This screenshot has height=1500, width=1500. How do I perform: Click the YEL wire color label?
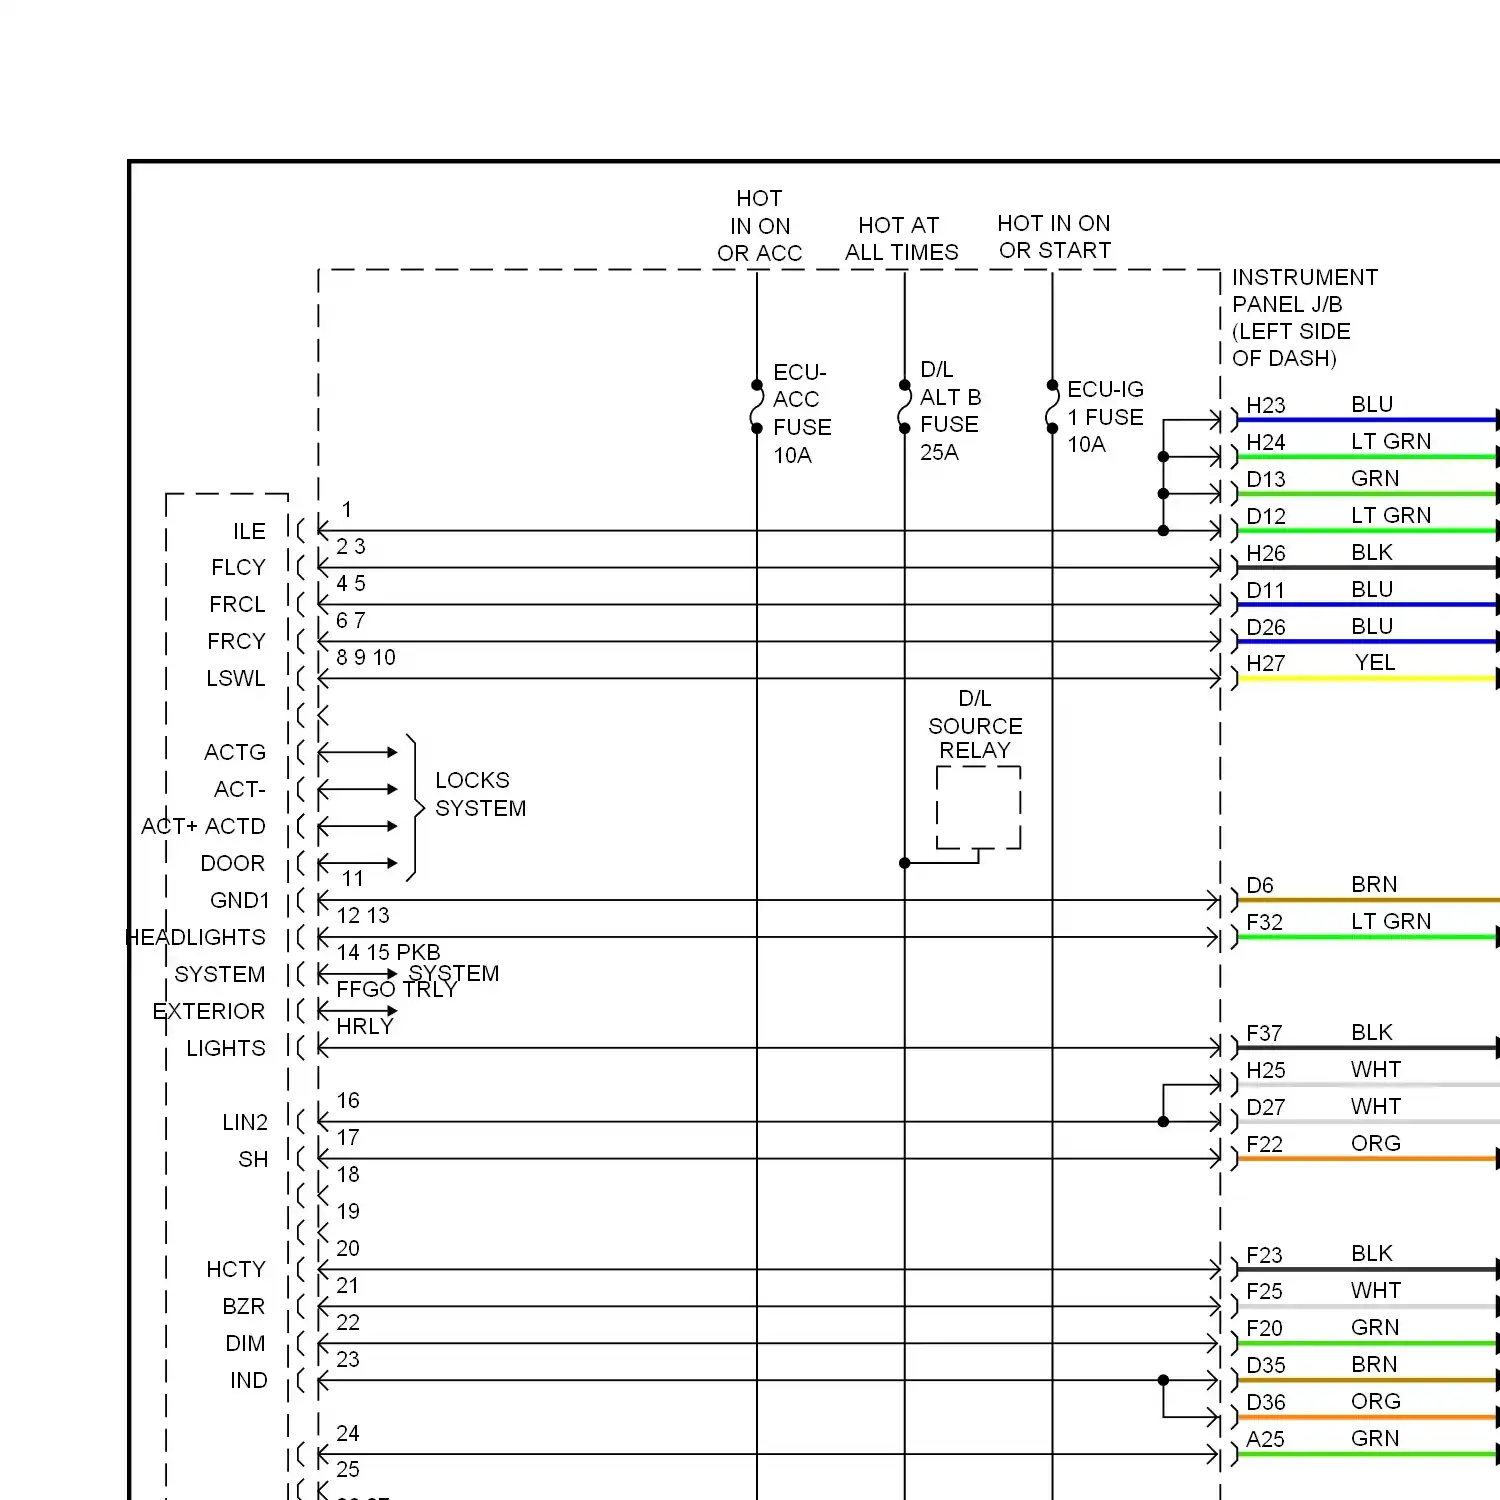coord(1375,663)
